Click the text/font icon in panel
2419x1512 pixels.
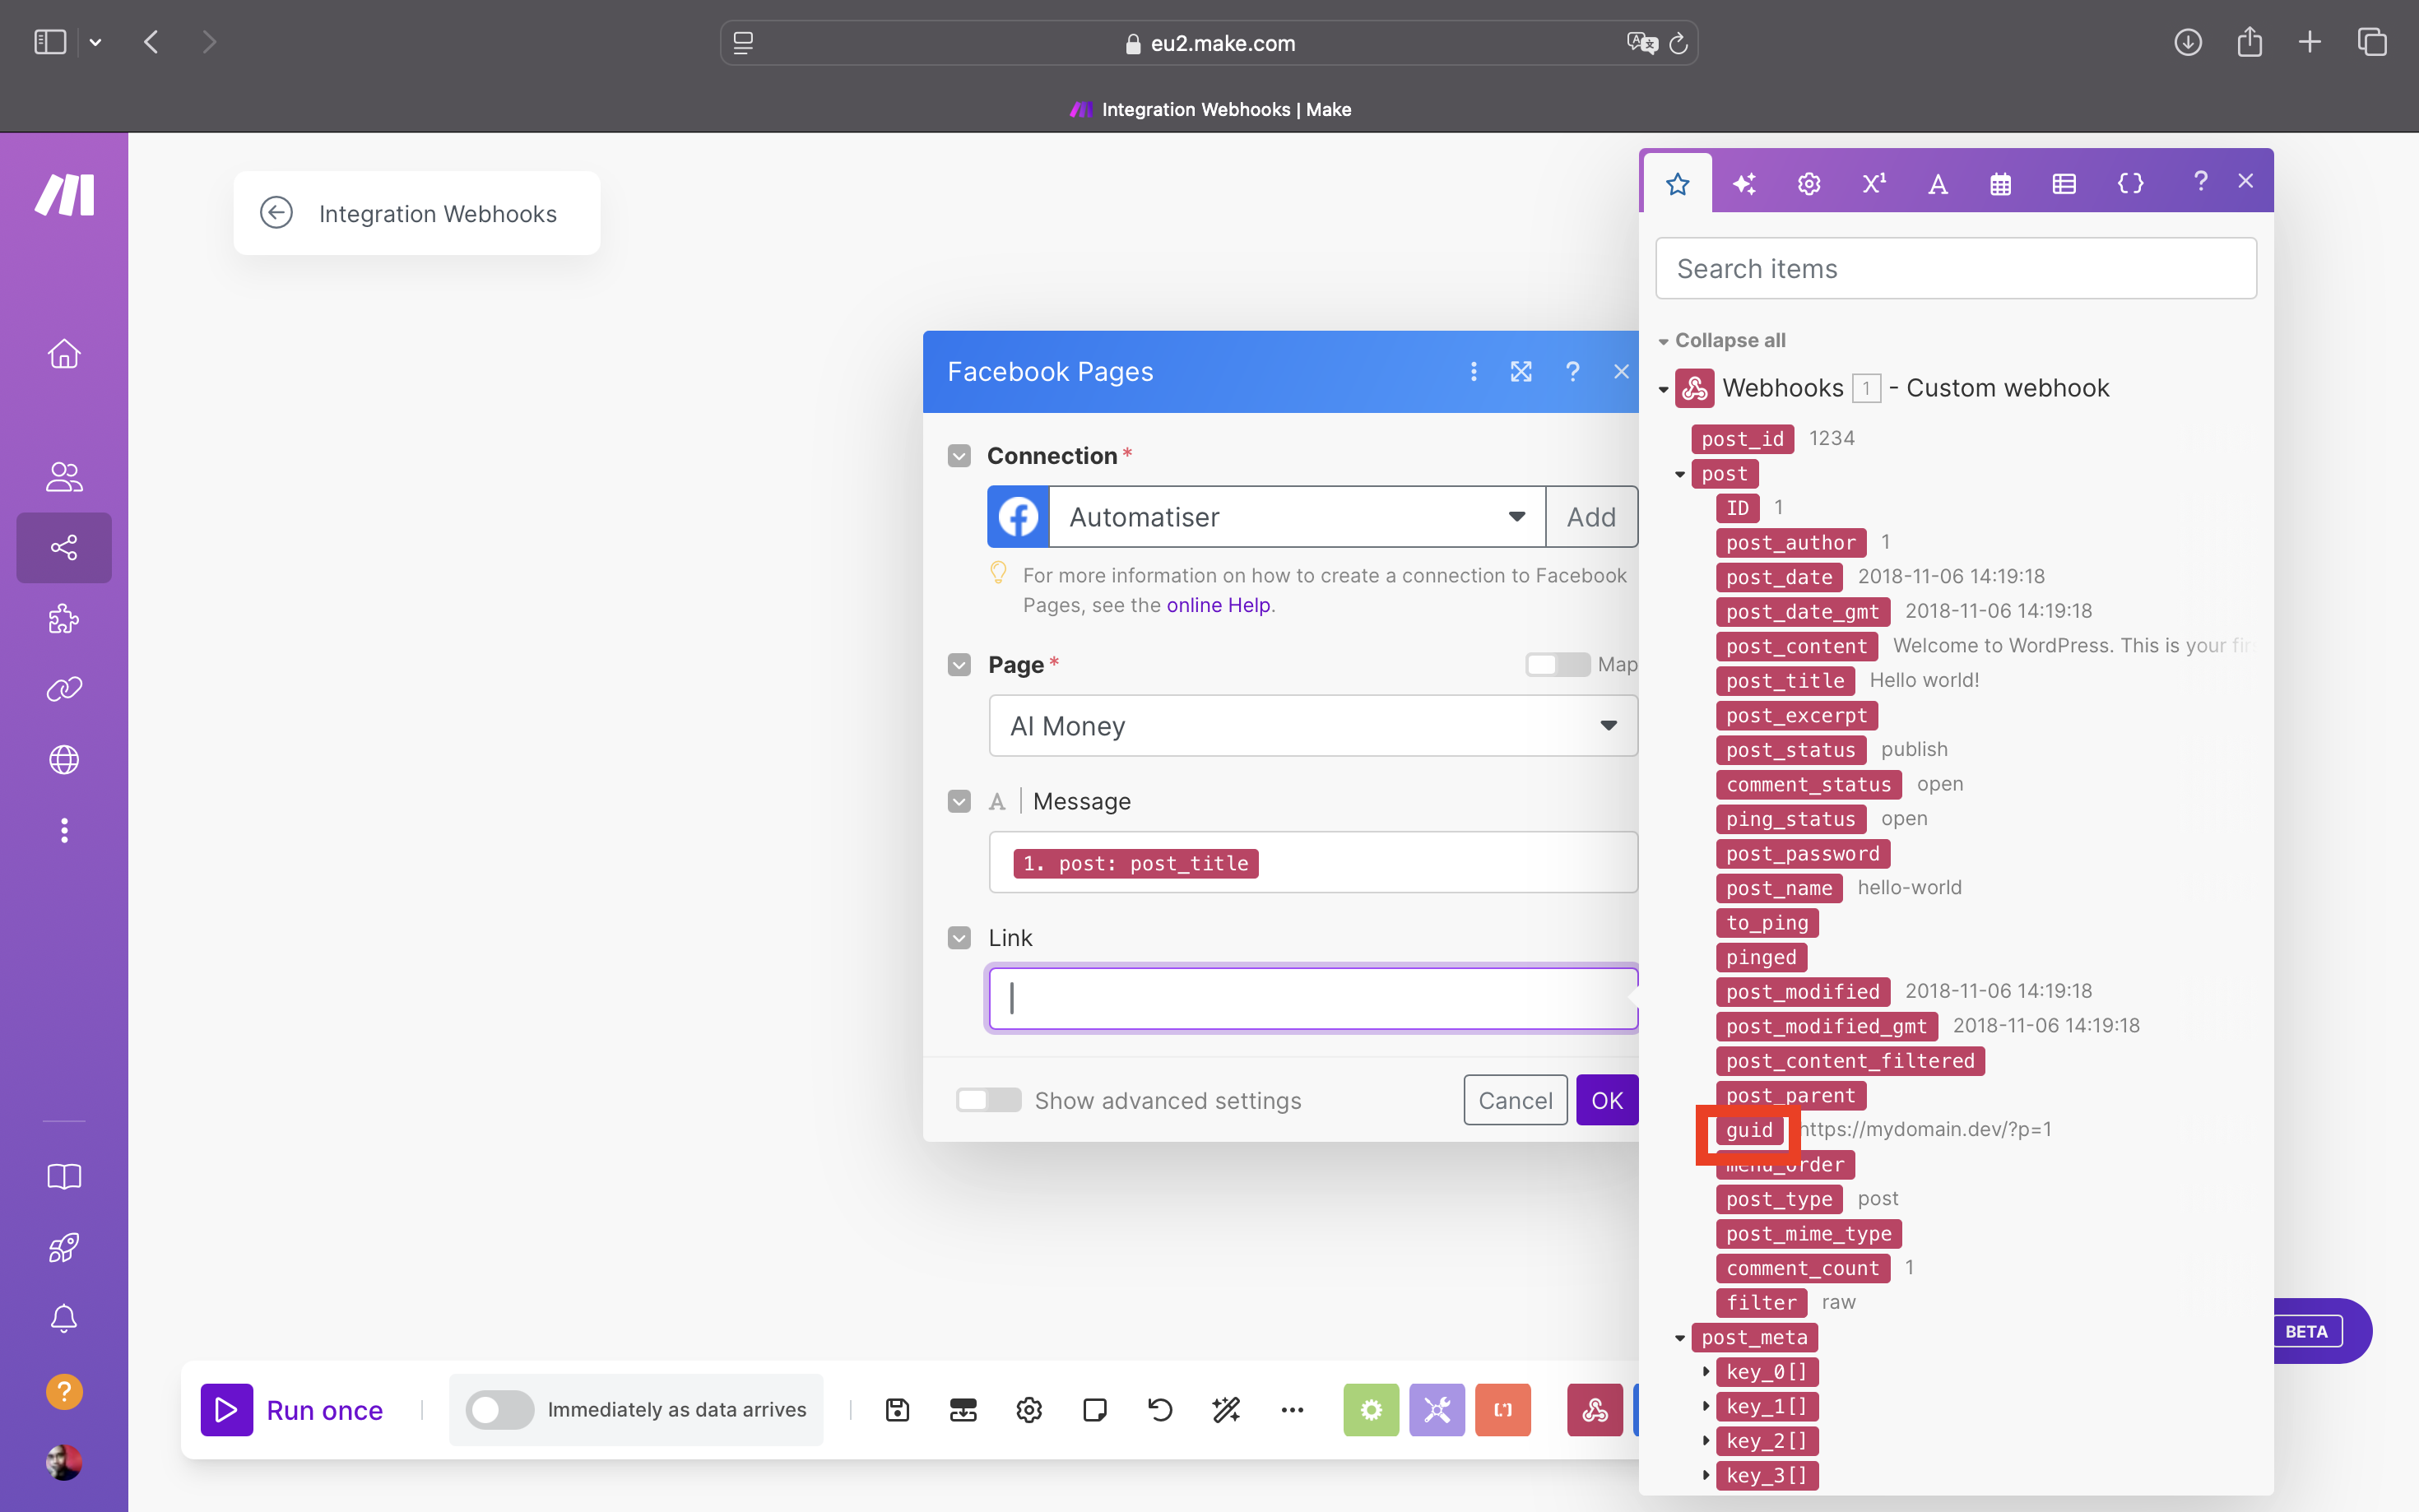pyautogui.click(x=1937, y=183)
